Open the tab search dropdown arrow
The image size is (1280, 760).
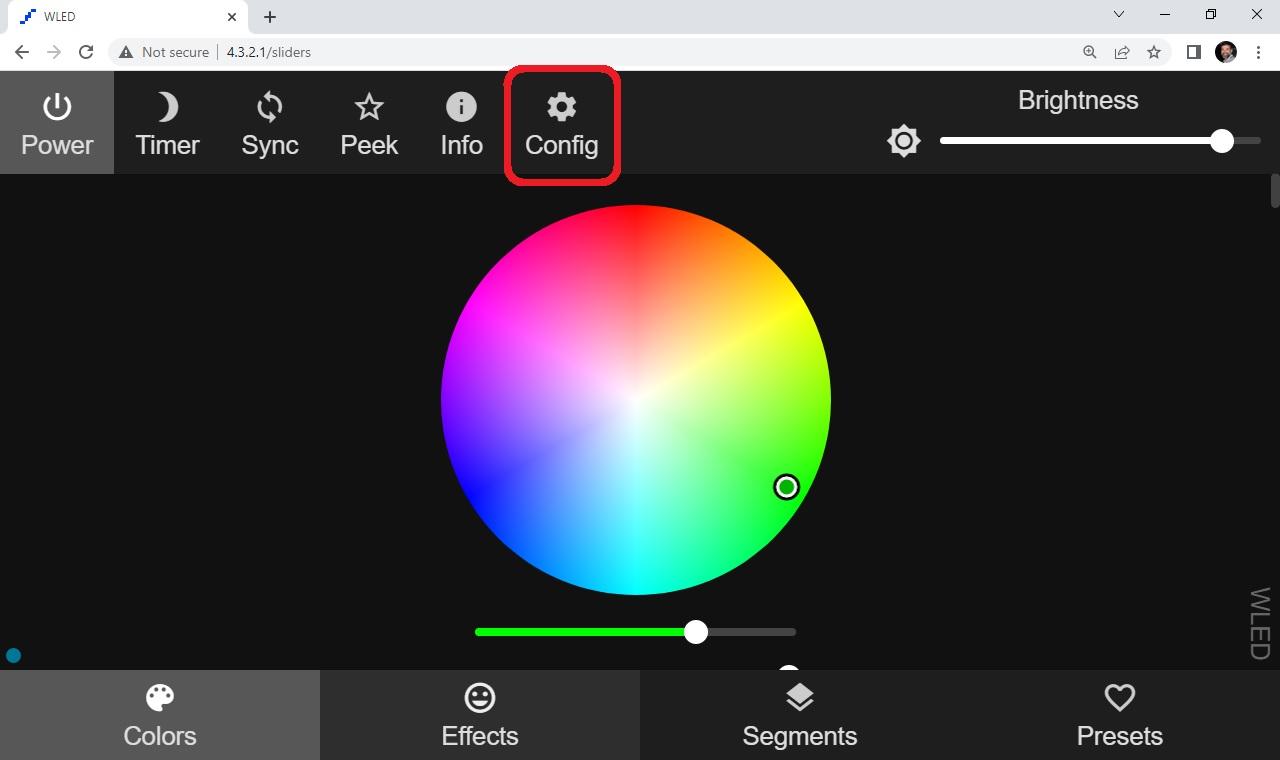point(1119,14)
